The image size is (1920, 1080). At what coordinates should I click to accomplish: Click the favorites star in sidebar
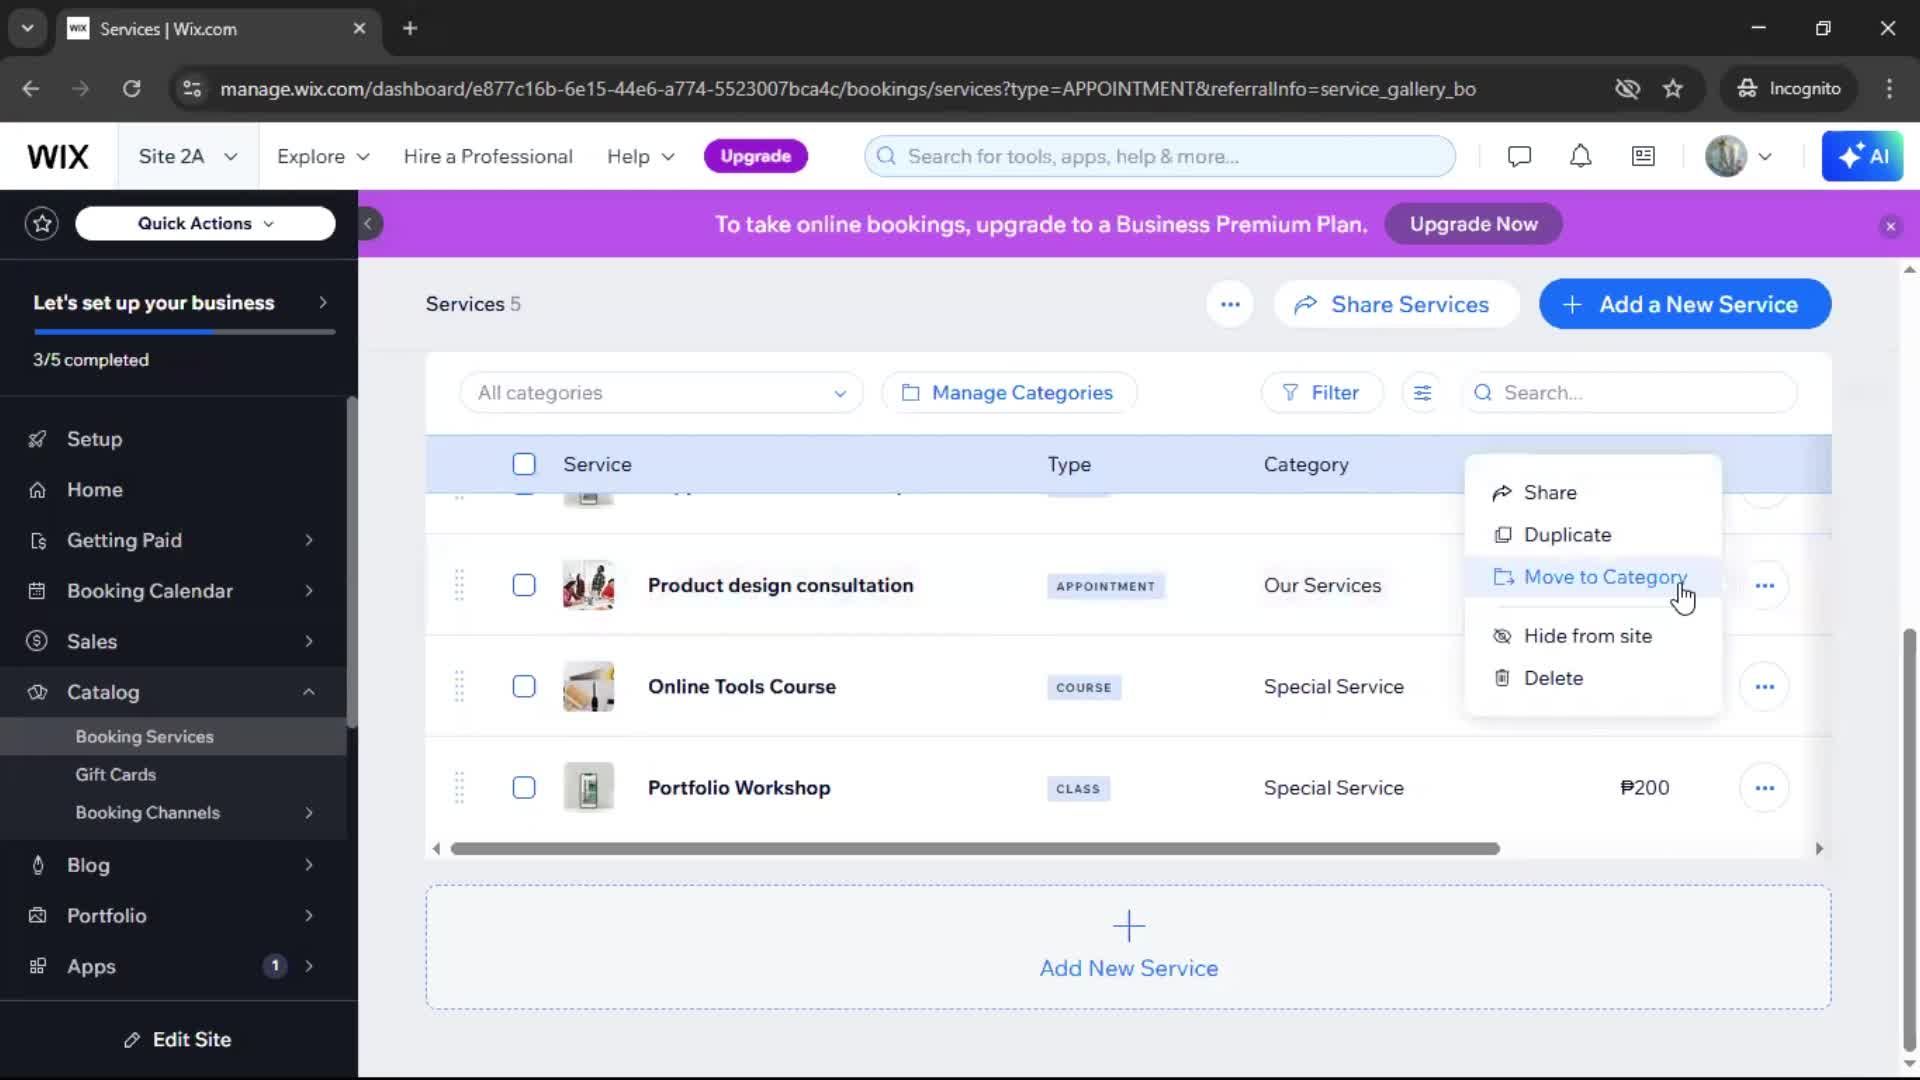42,223
